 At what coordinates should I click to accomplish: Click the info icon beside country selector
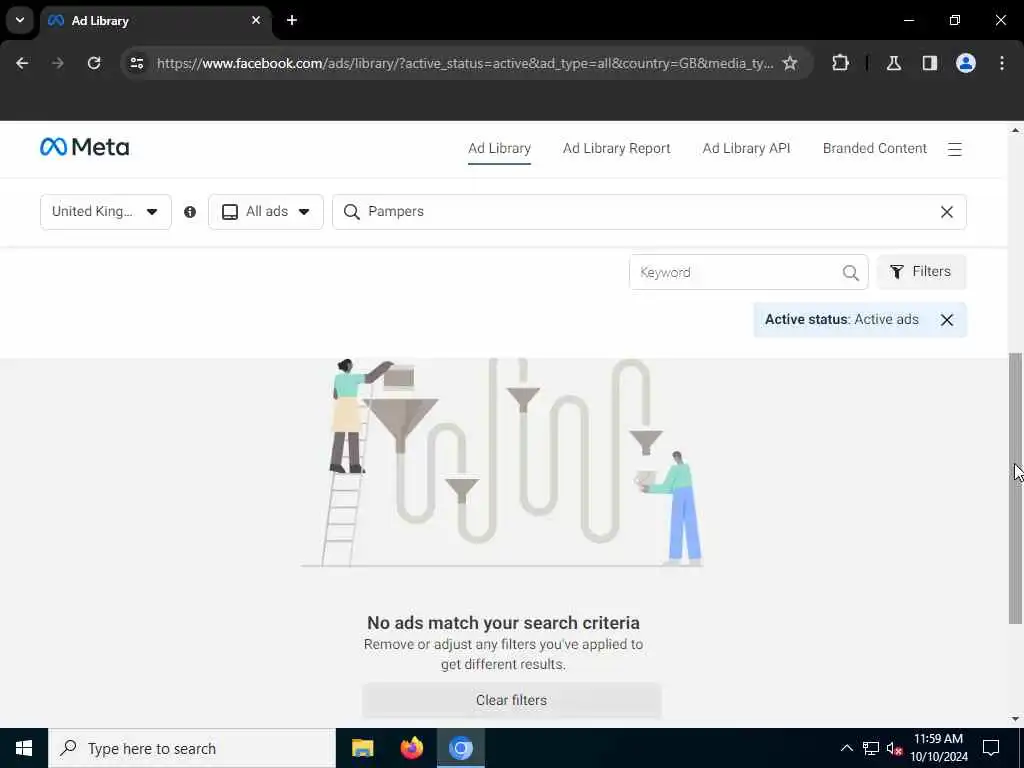coord(190,212)
